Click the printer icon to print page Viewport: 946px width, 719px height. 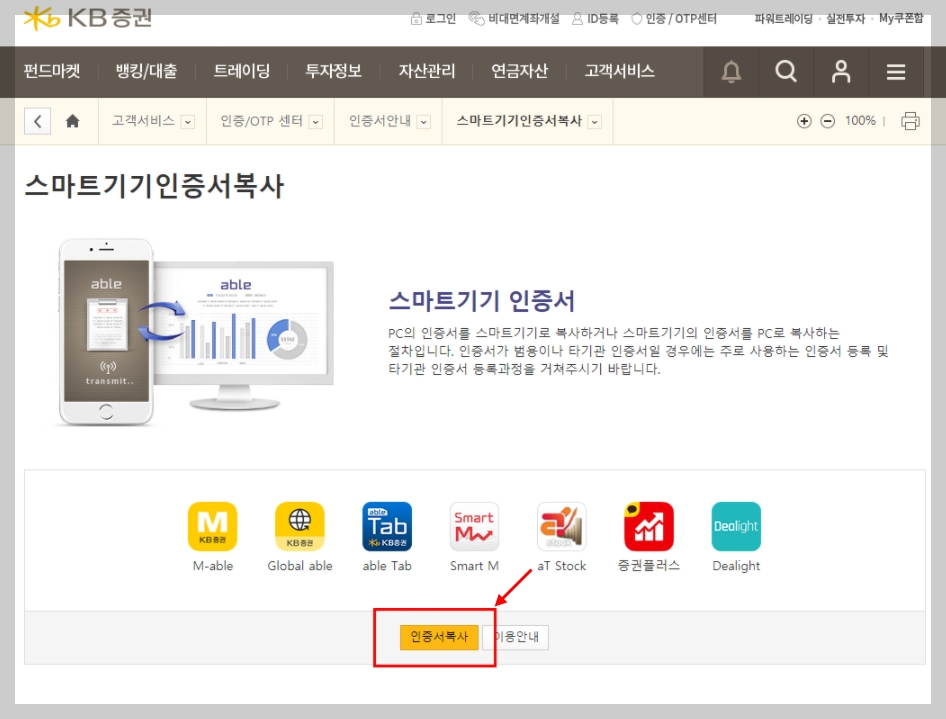909,119
